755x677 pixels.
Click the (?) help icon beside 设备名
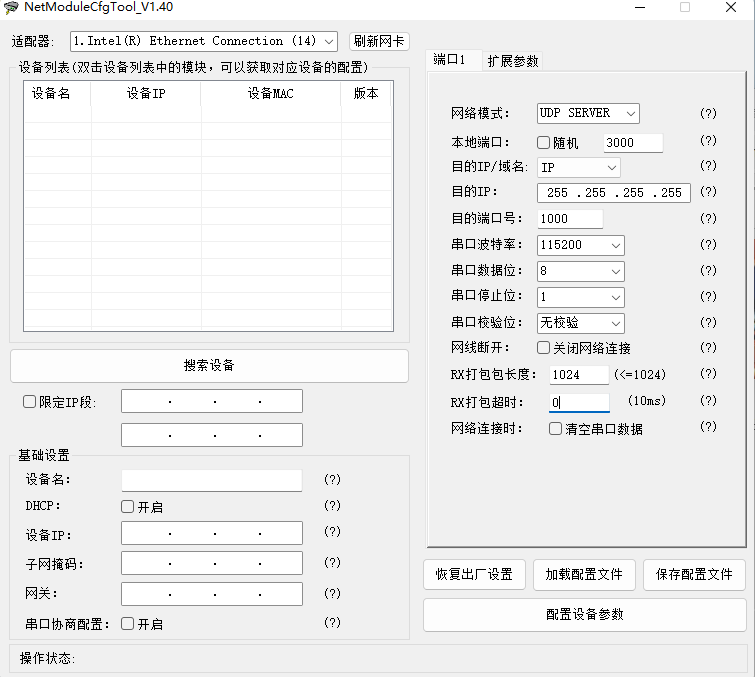tap(333, 480)
